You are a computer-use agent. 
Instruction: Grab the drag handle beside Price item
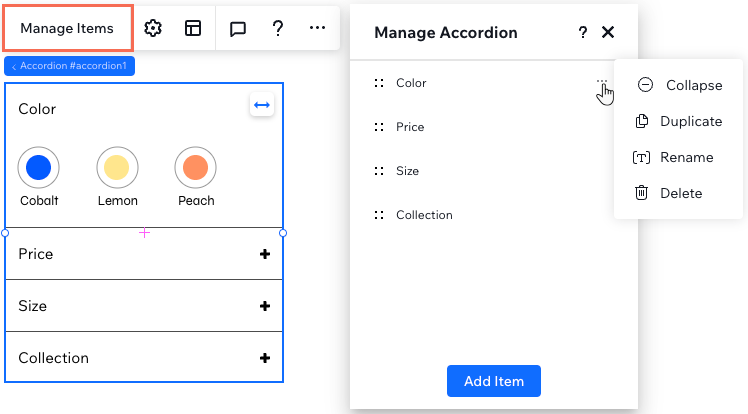click(x=379, y=127)
